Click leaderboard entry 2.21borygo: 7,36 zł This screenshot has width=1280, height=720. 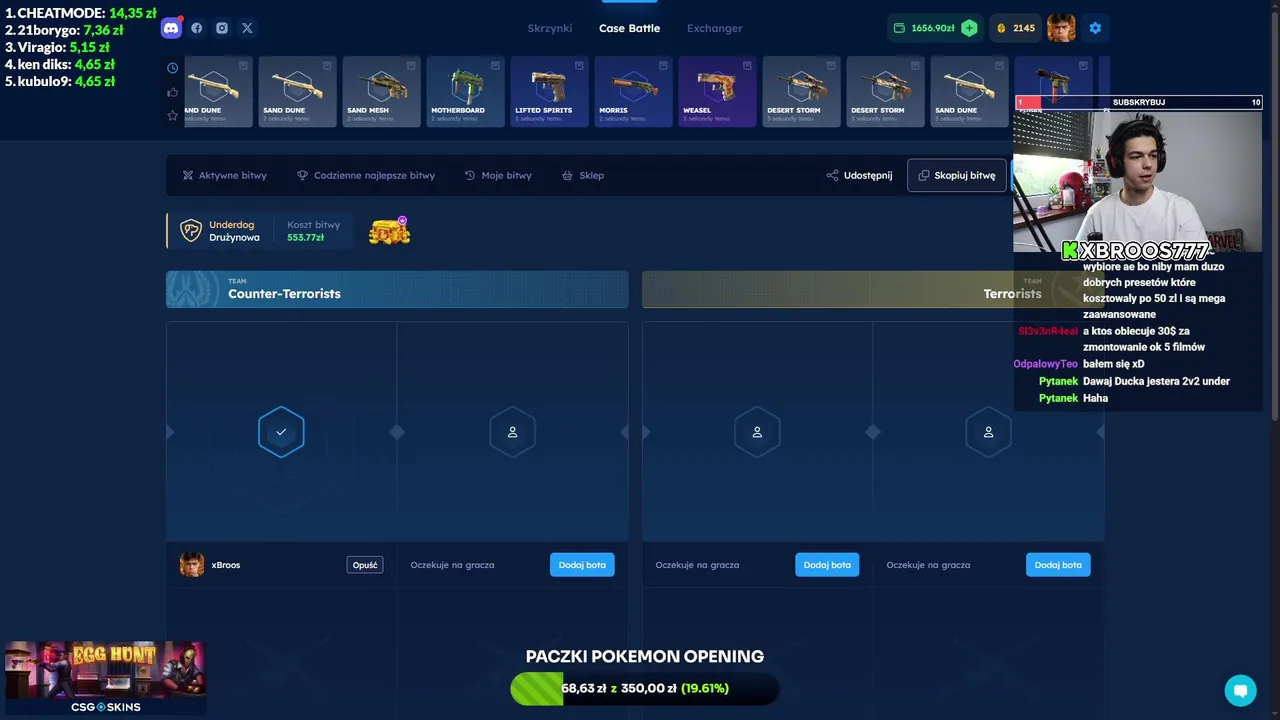tap(64, 30)
